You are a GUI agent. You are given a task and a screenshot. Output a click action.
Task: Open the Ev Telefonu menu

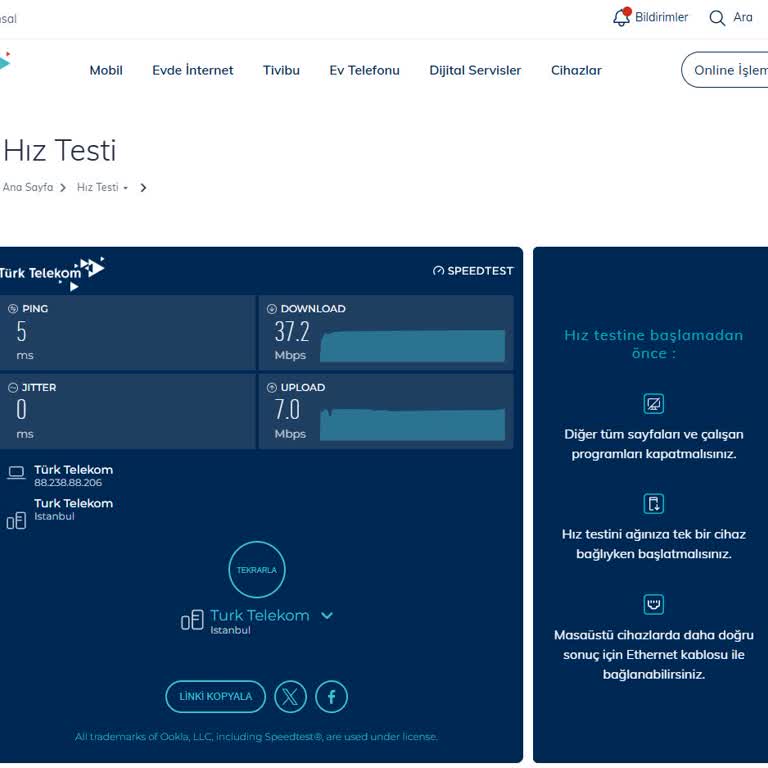[364, 70]
